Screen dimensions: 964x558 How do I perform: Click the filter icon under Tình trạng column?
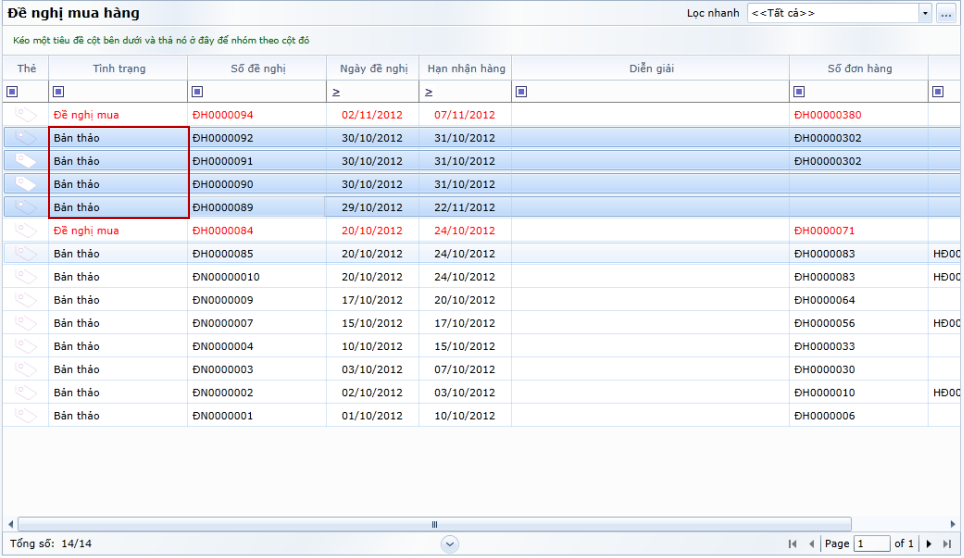pyautogui.click(x=58, y=92)
